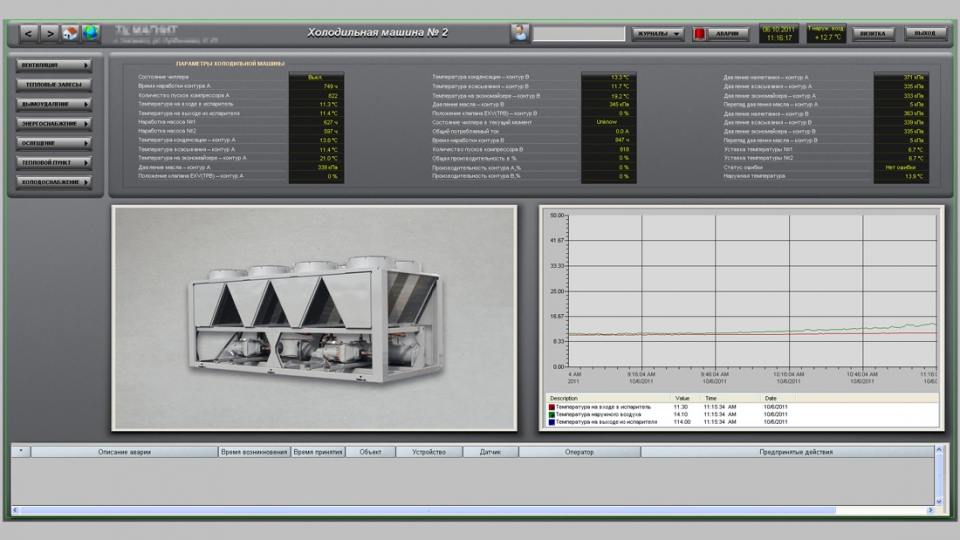Click the green swatch for outdoor air trend

tap(552, 414)
